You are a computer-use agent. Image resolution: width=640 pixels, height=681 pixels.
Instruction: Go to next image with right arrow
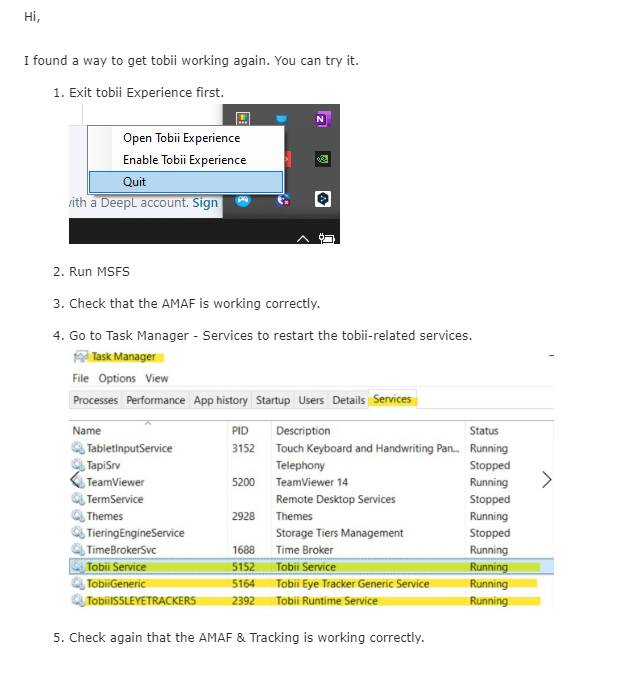pos(547,480)
